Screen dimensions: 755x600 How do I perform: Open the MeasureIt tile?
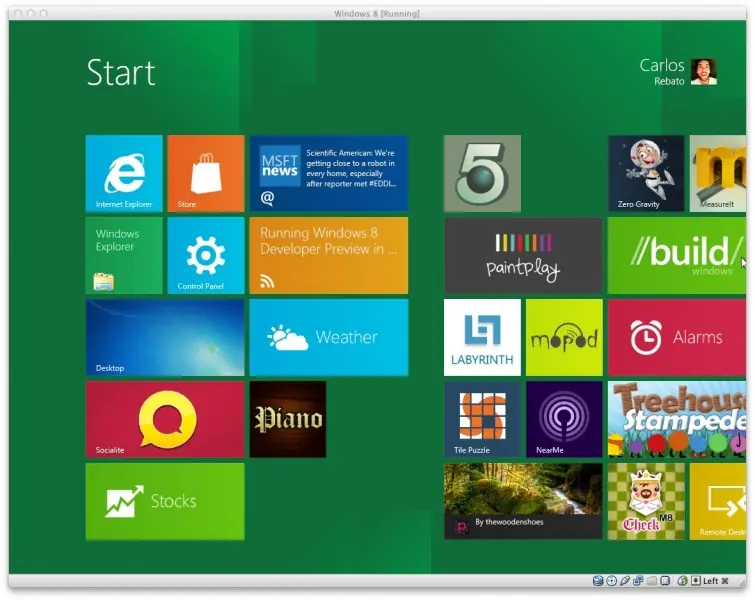tap(717, 173)
